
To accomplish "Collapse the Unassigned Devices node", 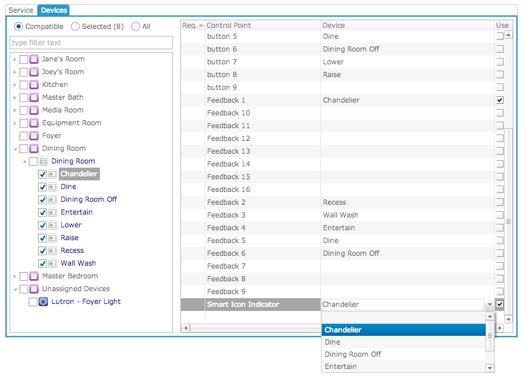I will pos(15,289).
